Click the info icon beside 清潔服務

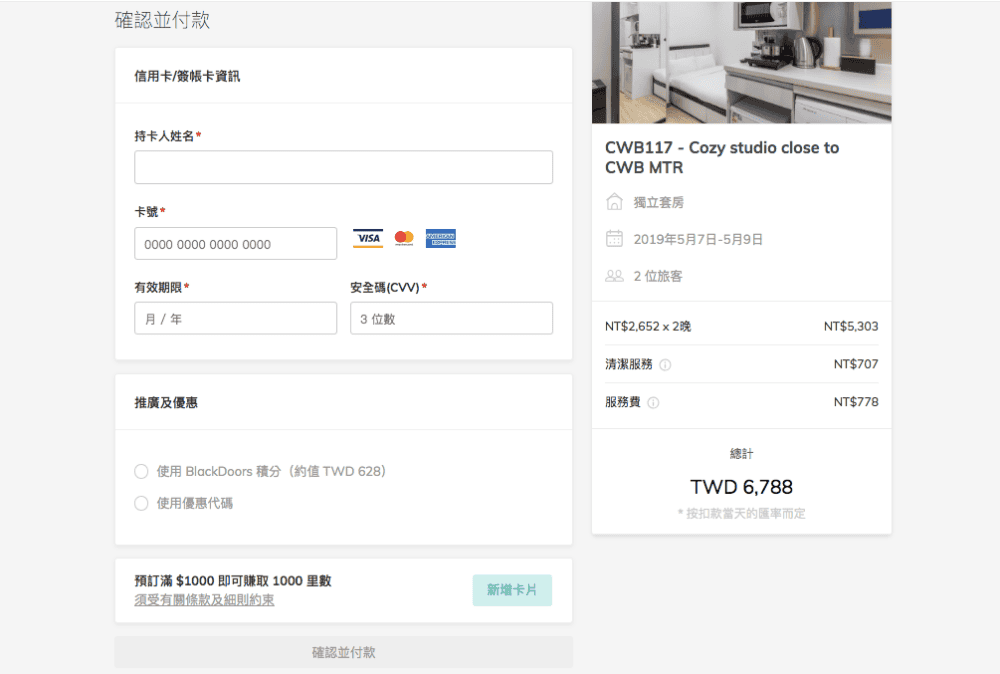pyautogui.click(x=665, y=365)
